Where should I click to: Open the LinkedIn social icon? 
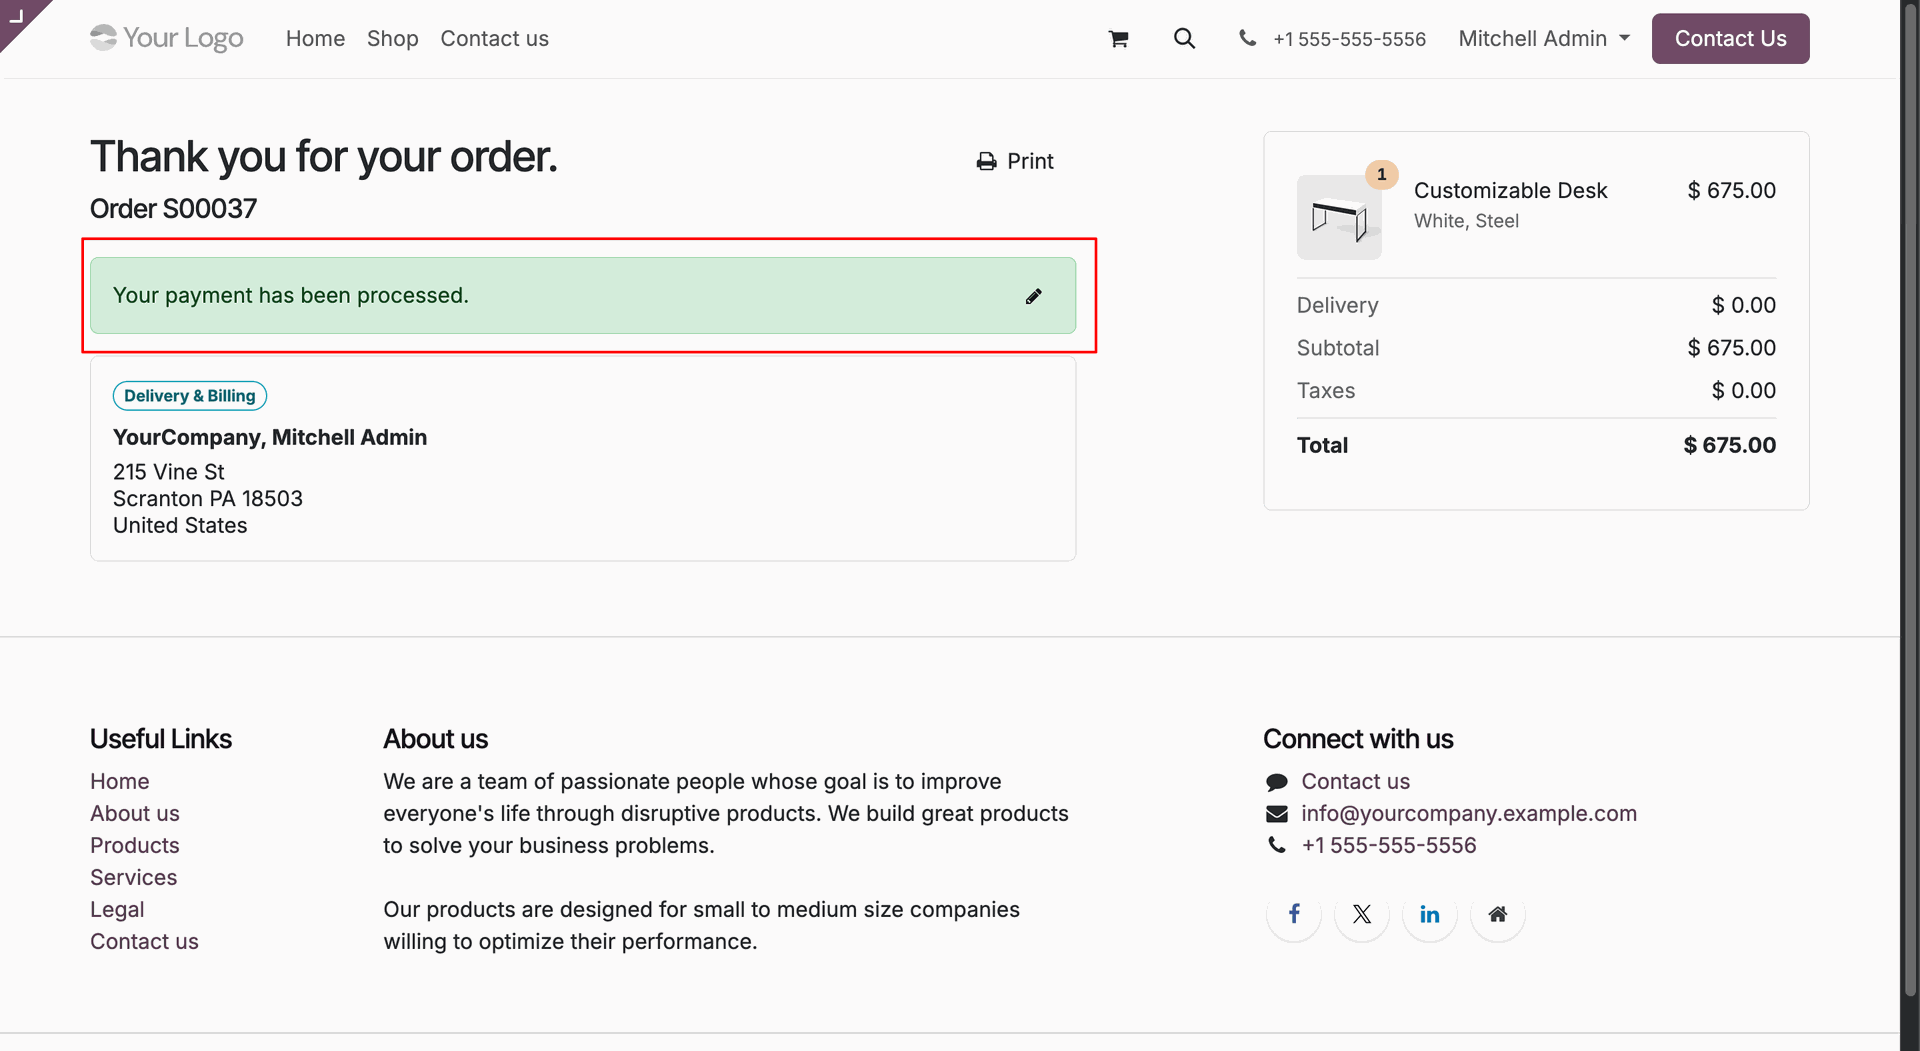tap(1430, 914)
